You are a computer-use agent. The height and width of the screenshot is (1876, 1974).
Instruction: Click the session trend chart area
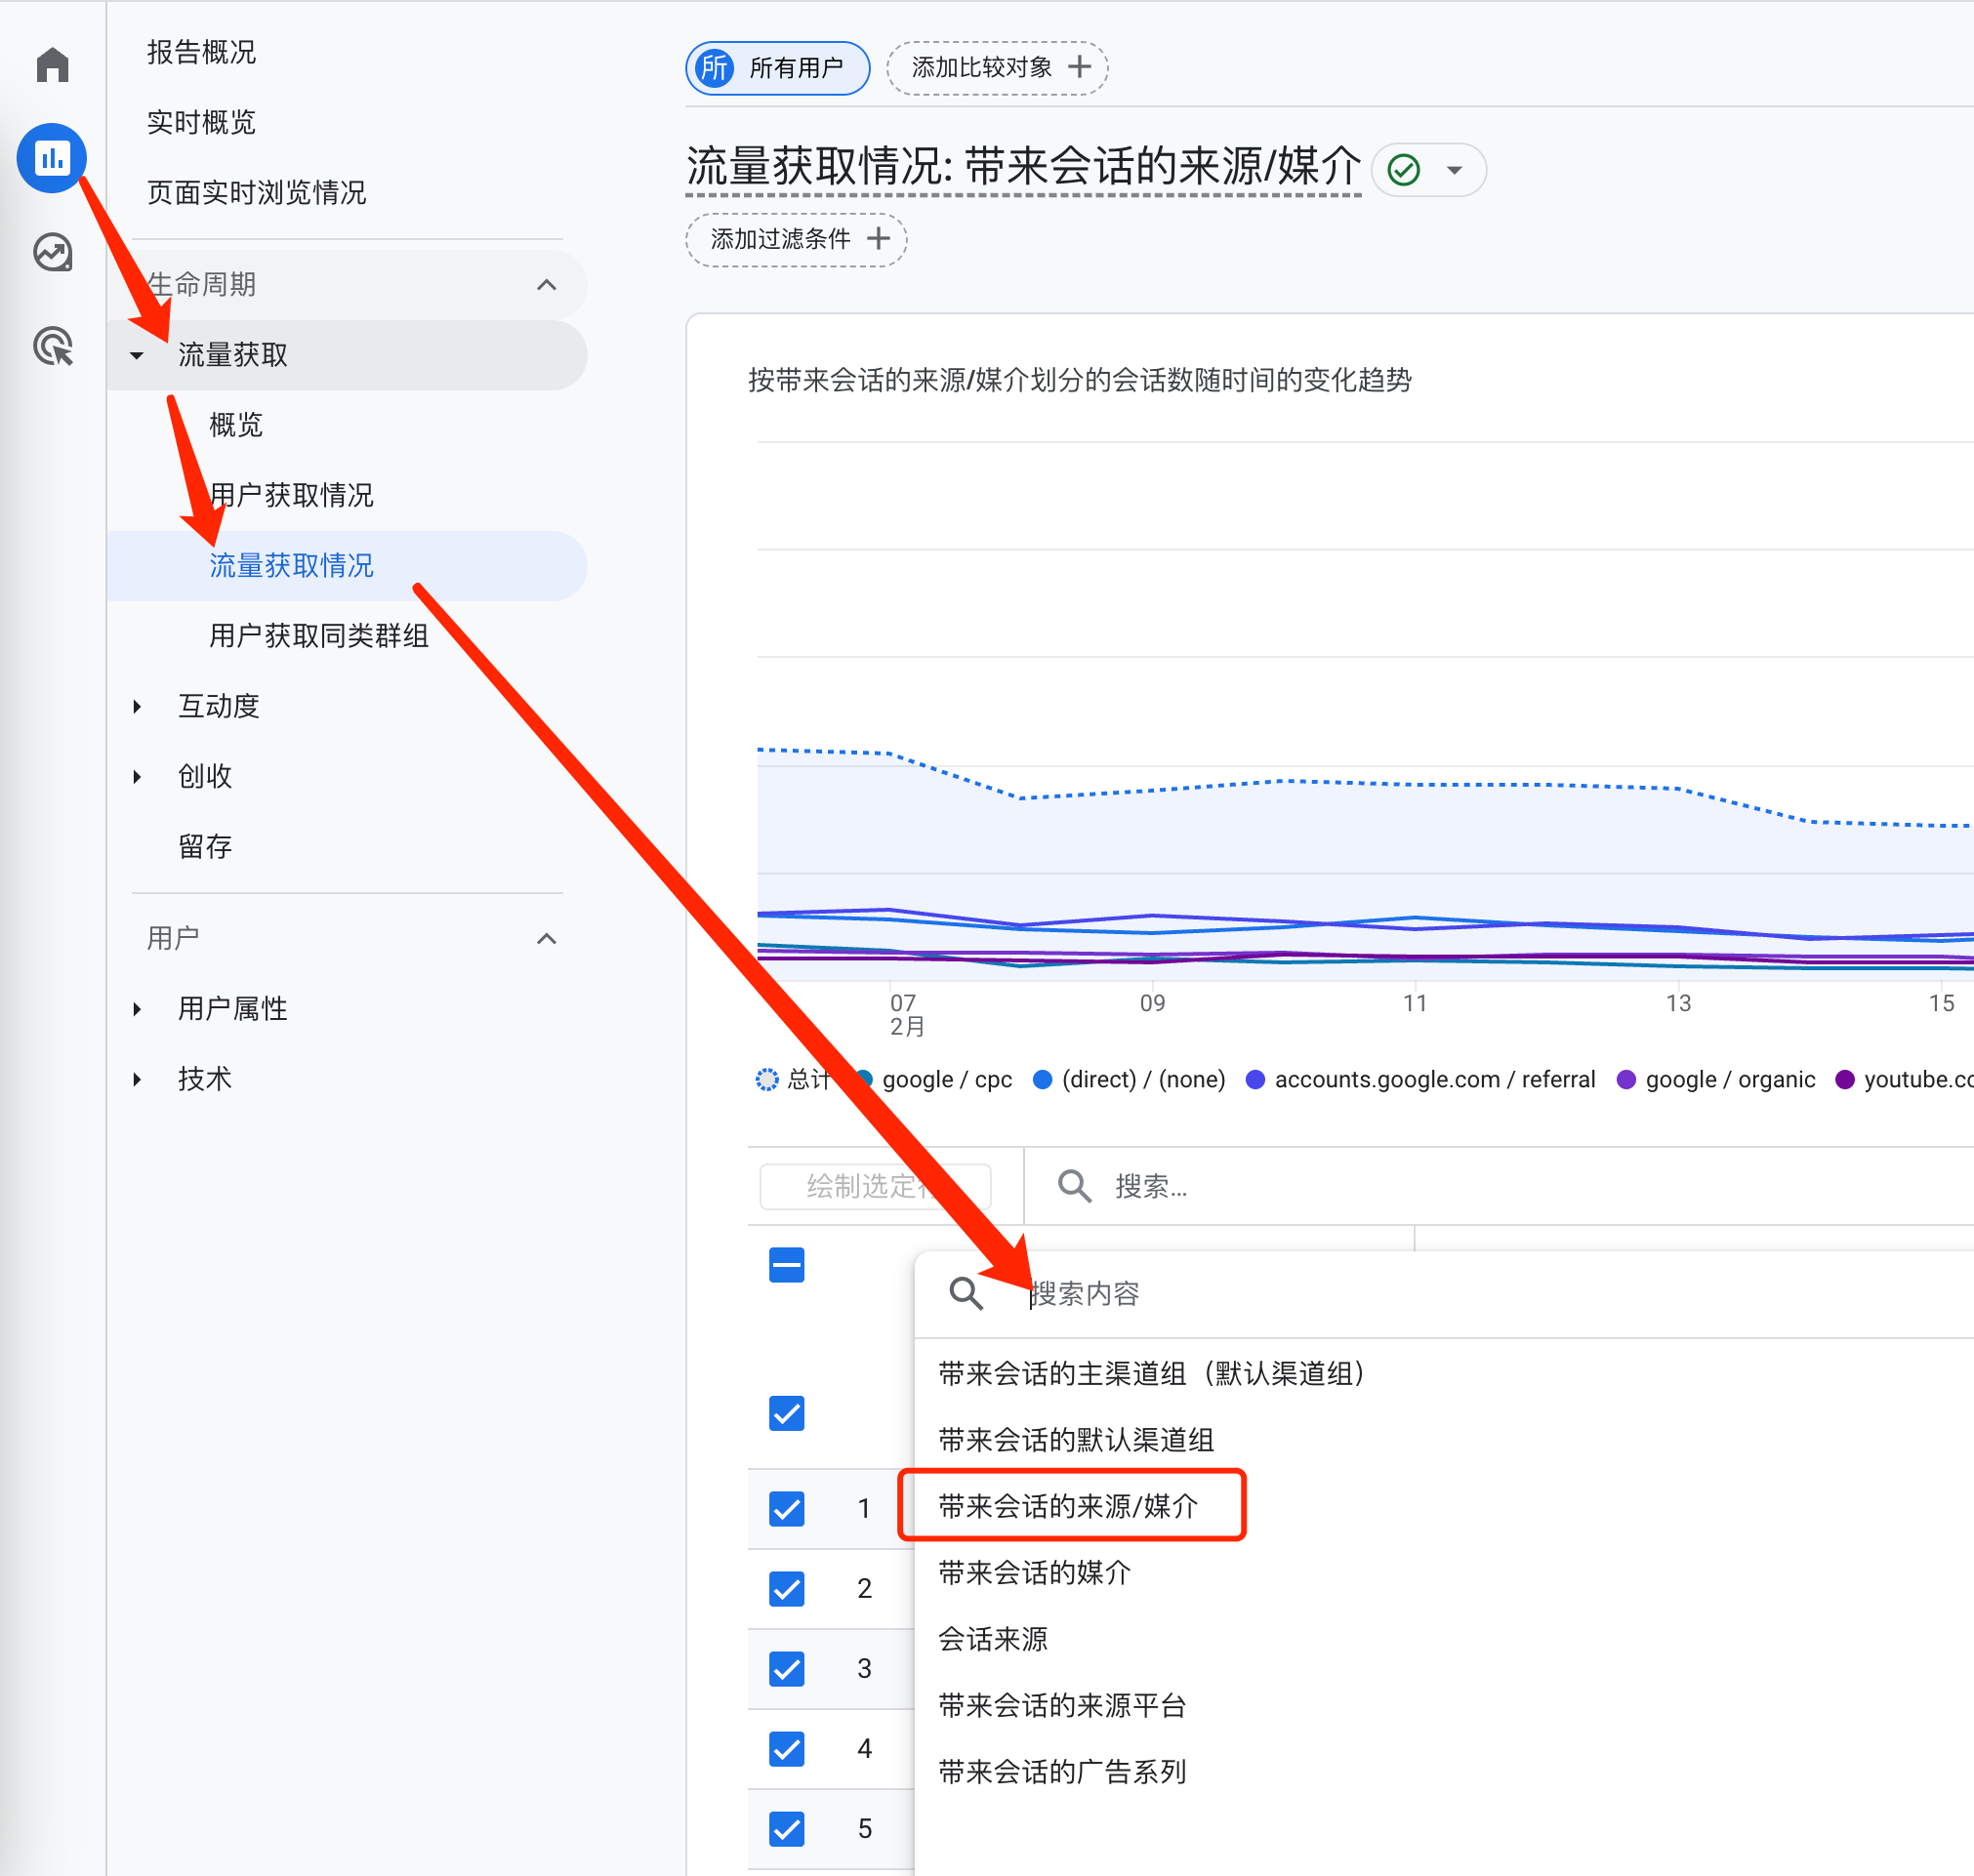1364,712
